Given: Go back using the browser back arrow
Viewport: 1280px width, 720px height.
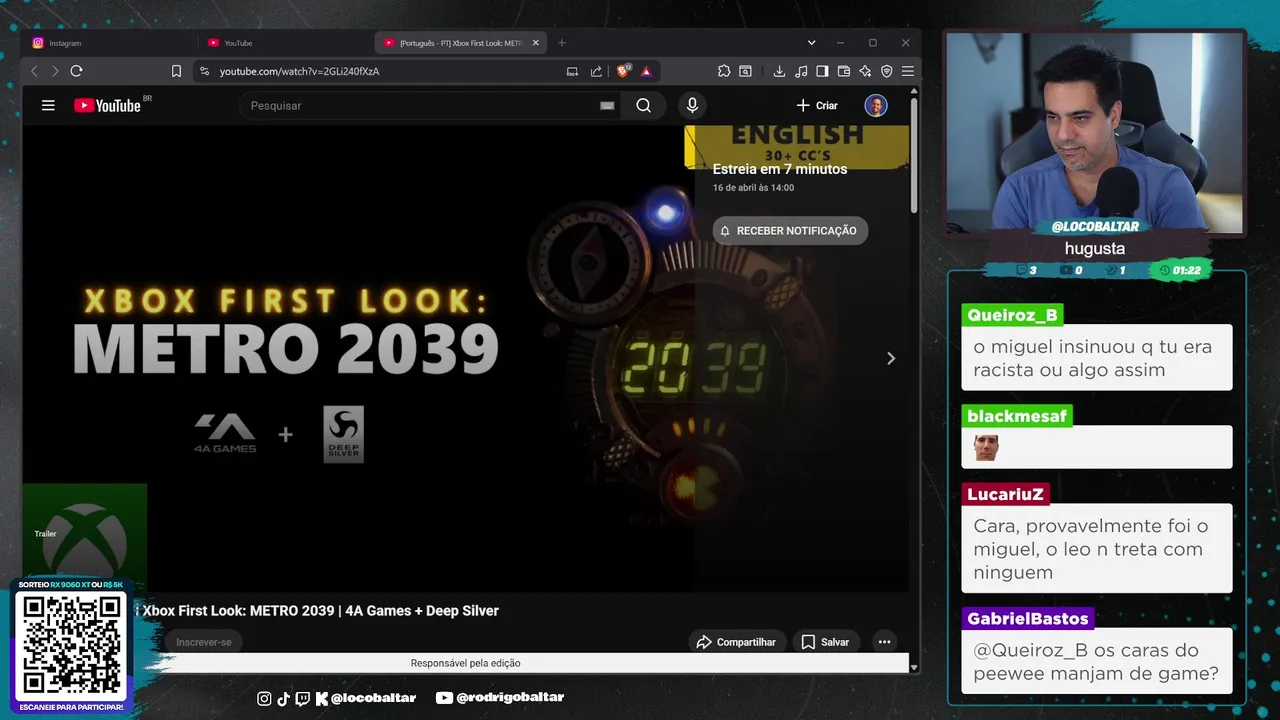Looking at the screenshot, I should point(34,71).
